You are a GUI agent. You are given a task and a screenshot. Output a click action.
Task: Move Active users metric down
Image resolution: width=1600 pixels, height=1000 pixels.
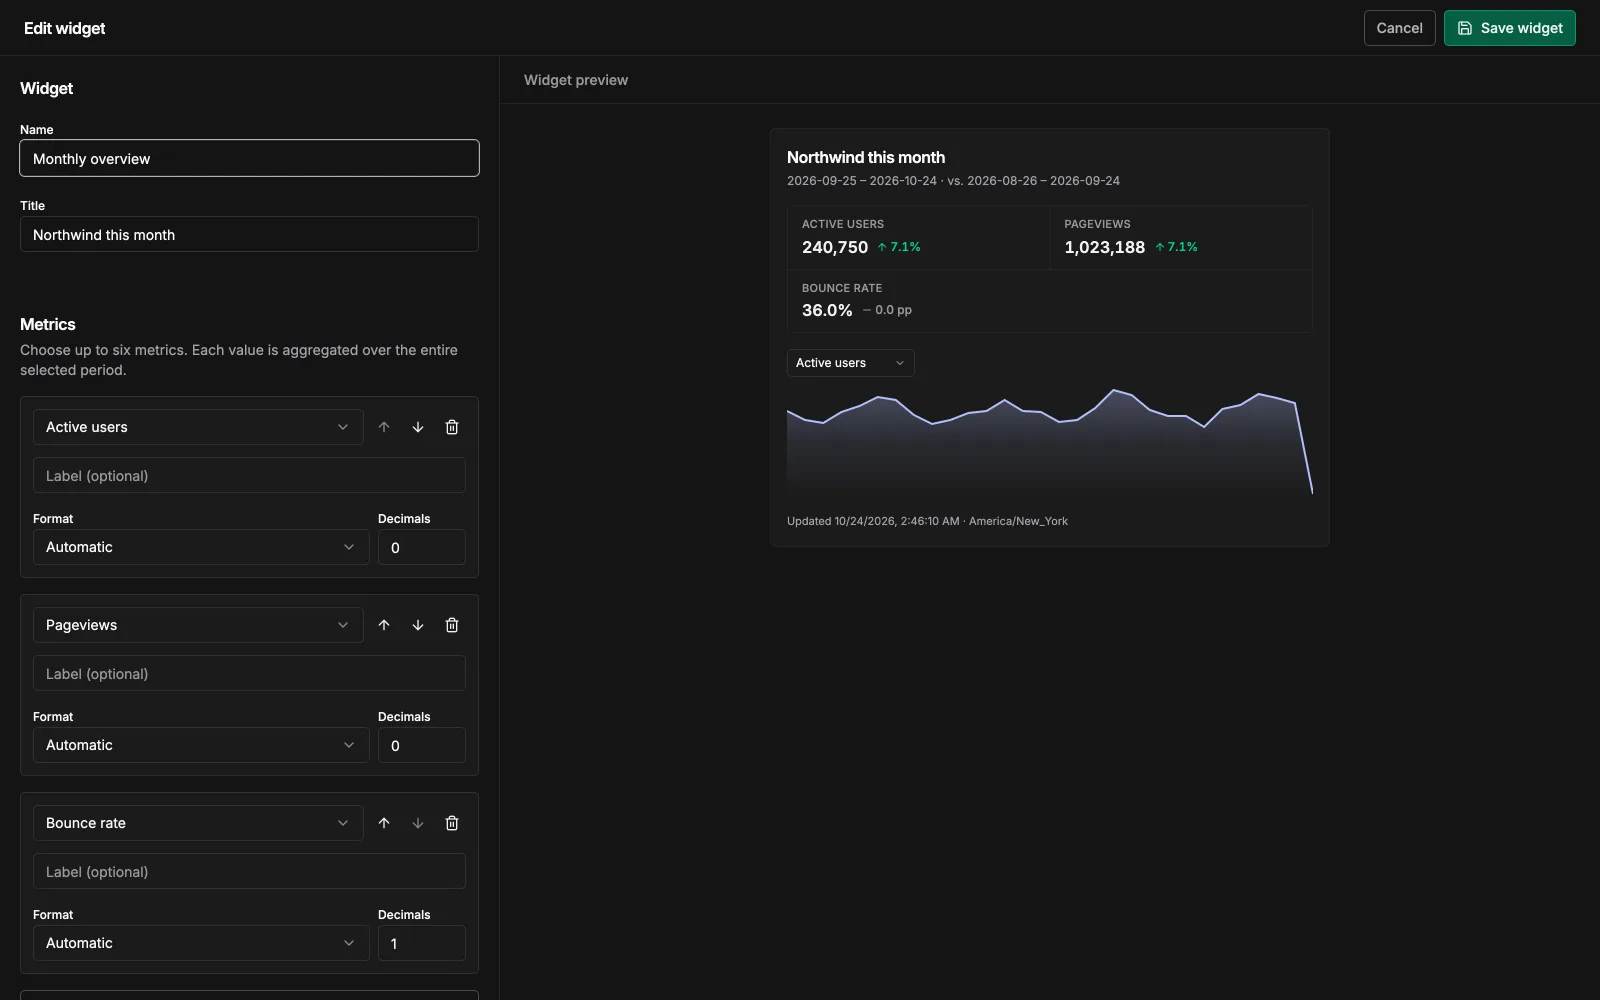coord(418,427)
